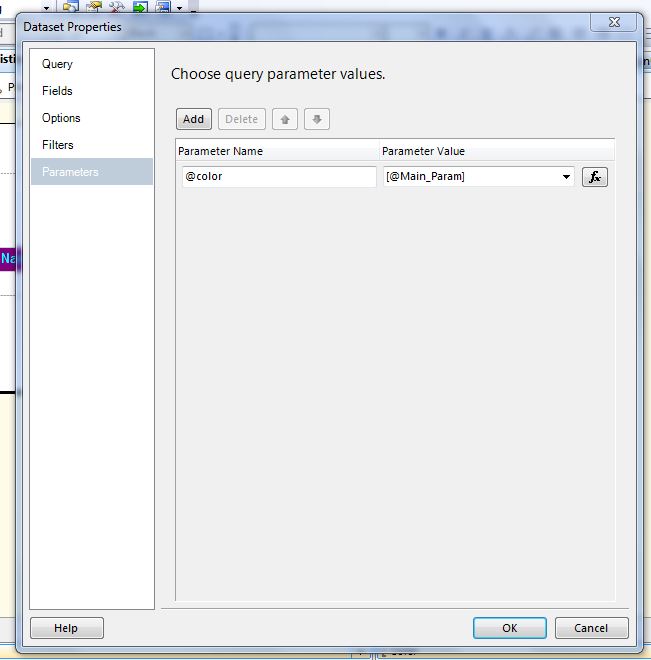This screenshot has height=660, width=651.
Task: Cancel the Dataset Properties dialog
Action: (x=591, y=628)
